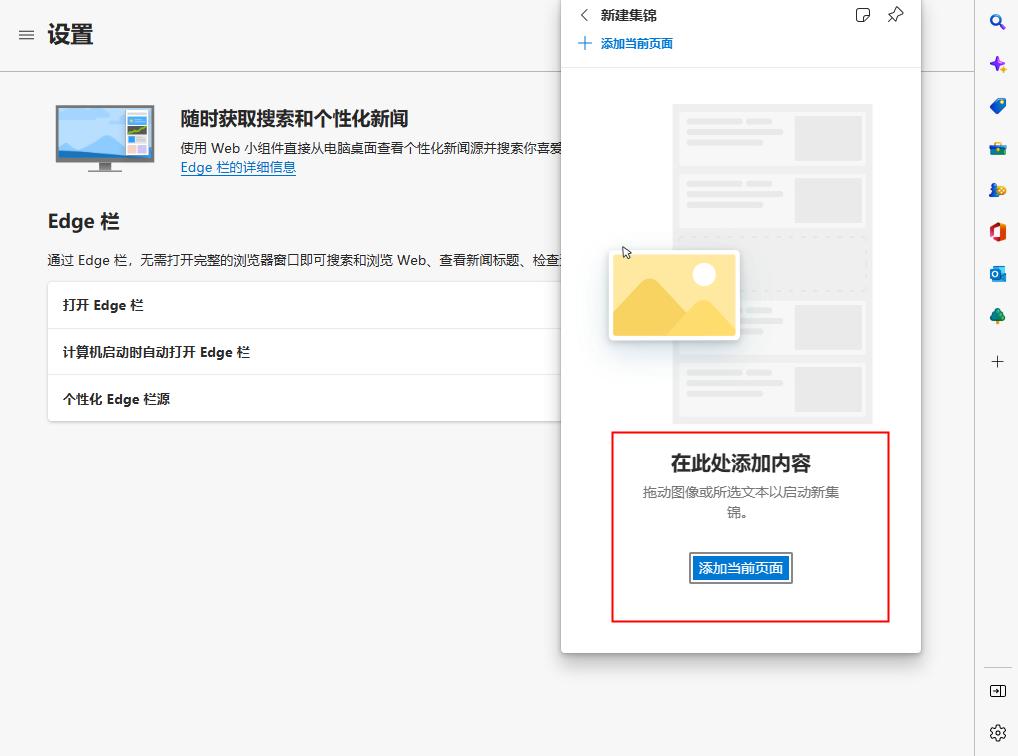Launch Microsoft 365 from the sidebar
Image resolution: width=1018 pixels, height=756 pixels.
point(997,231)
